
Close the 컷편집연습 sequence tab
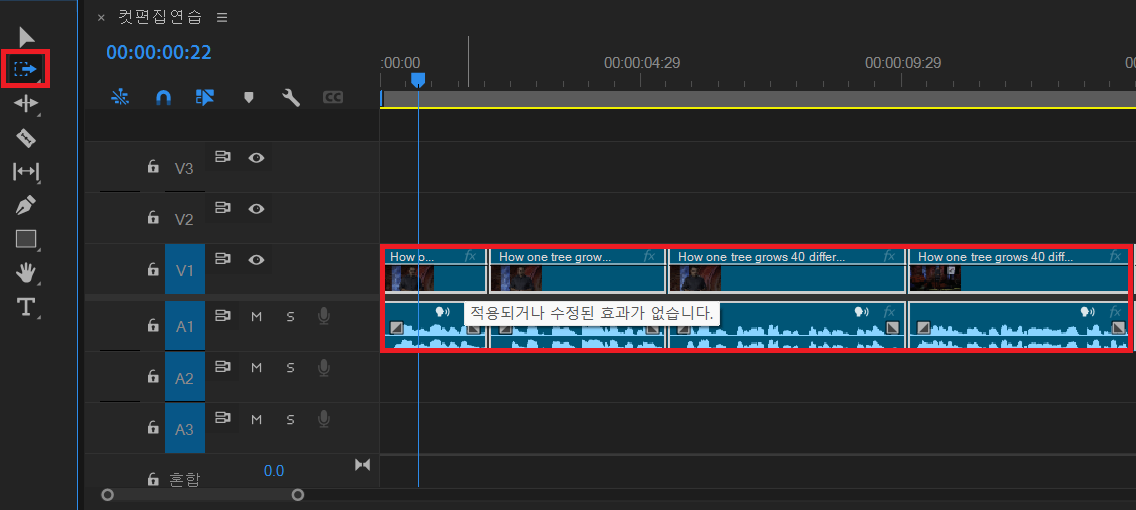[101, 17]
